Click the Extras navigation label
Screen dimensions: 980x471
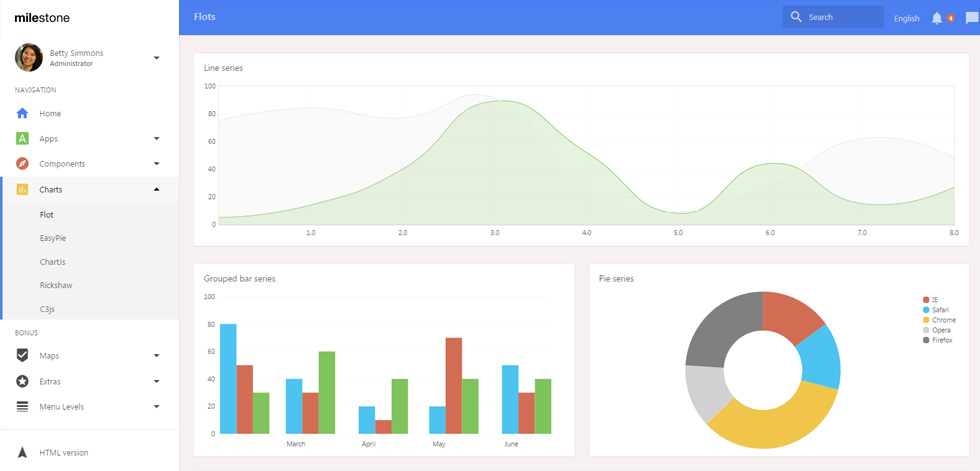pos(50,381)
